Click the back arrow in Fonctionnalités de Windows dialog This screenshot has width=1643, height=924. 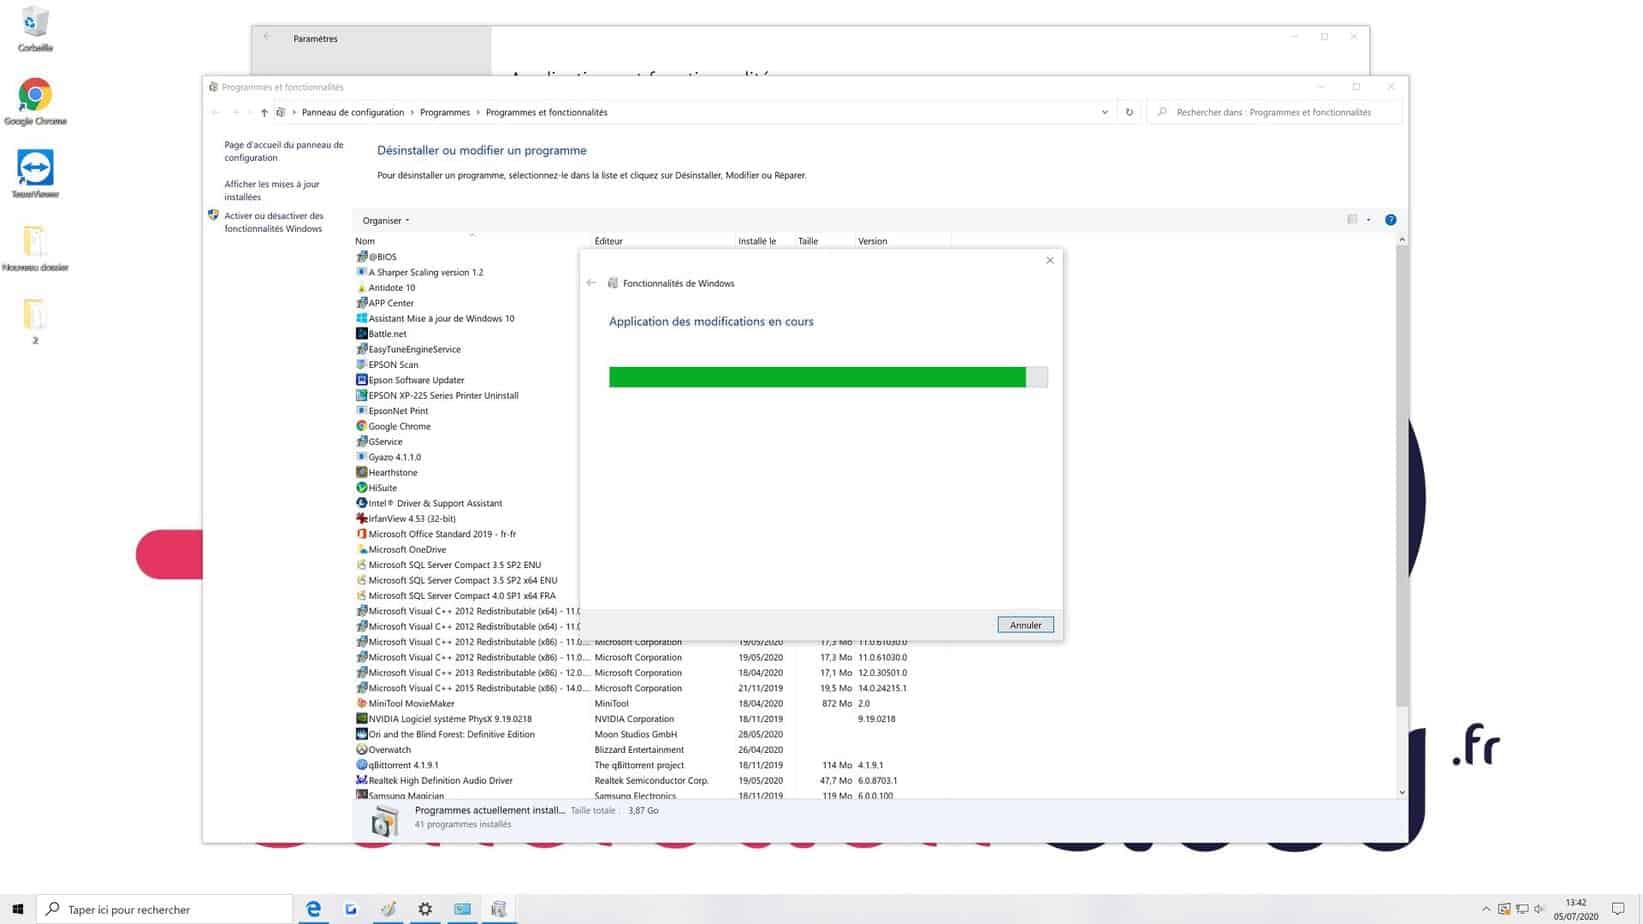[x=591, y=283]
